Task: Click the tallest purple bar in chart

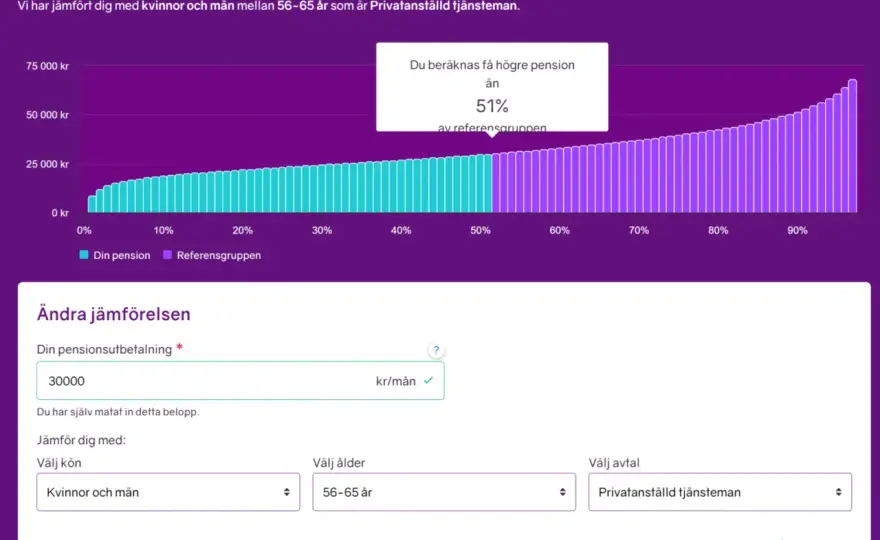Action: coord(852,146)
